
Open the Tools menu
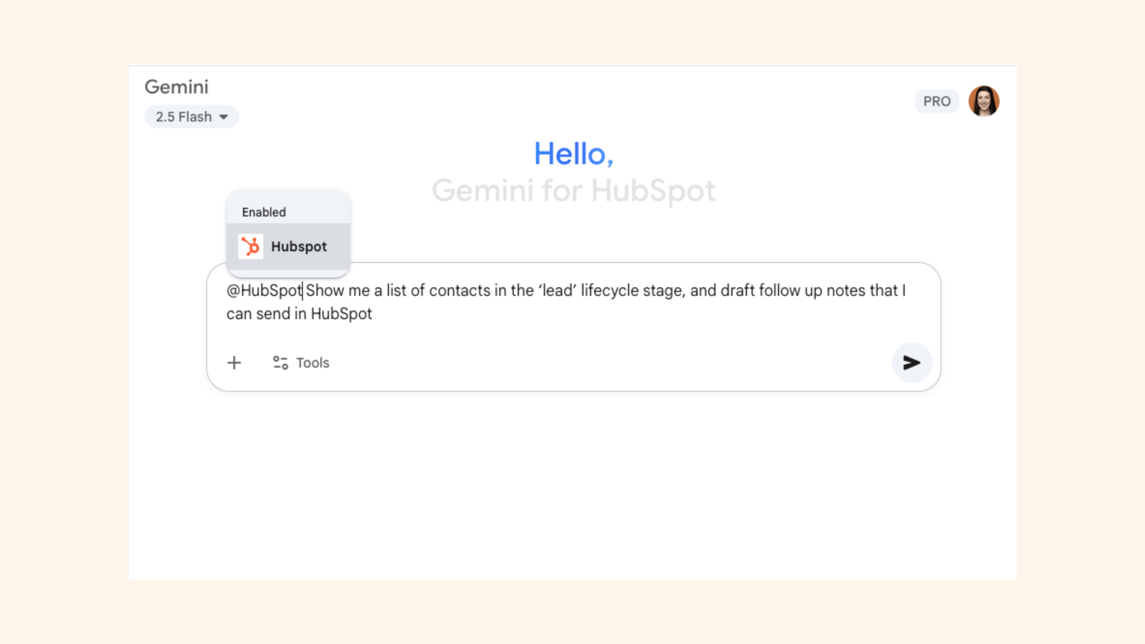point(300,363)
